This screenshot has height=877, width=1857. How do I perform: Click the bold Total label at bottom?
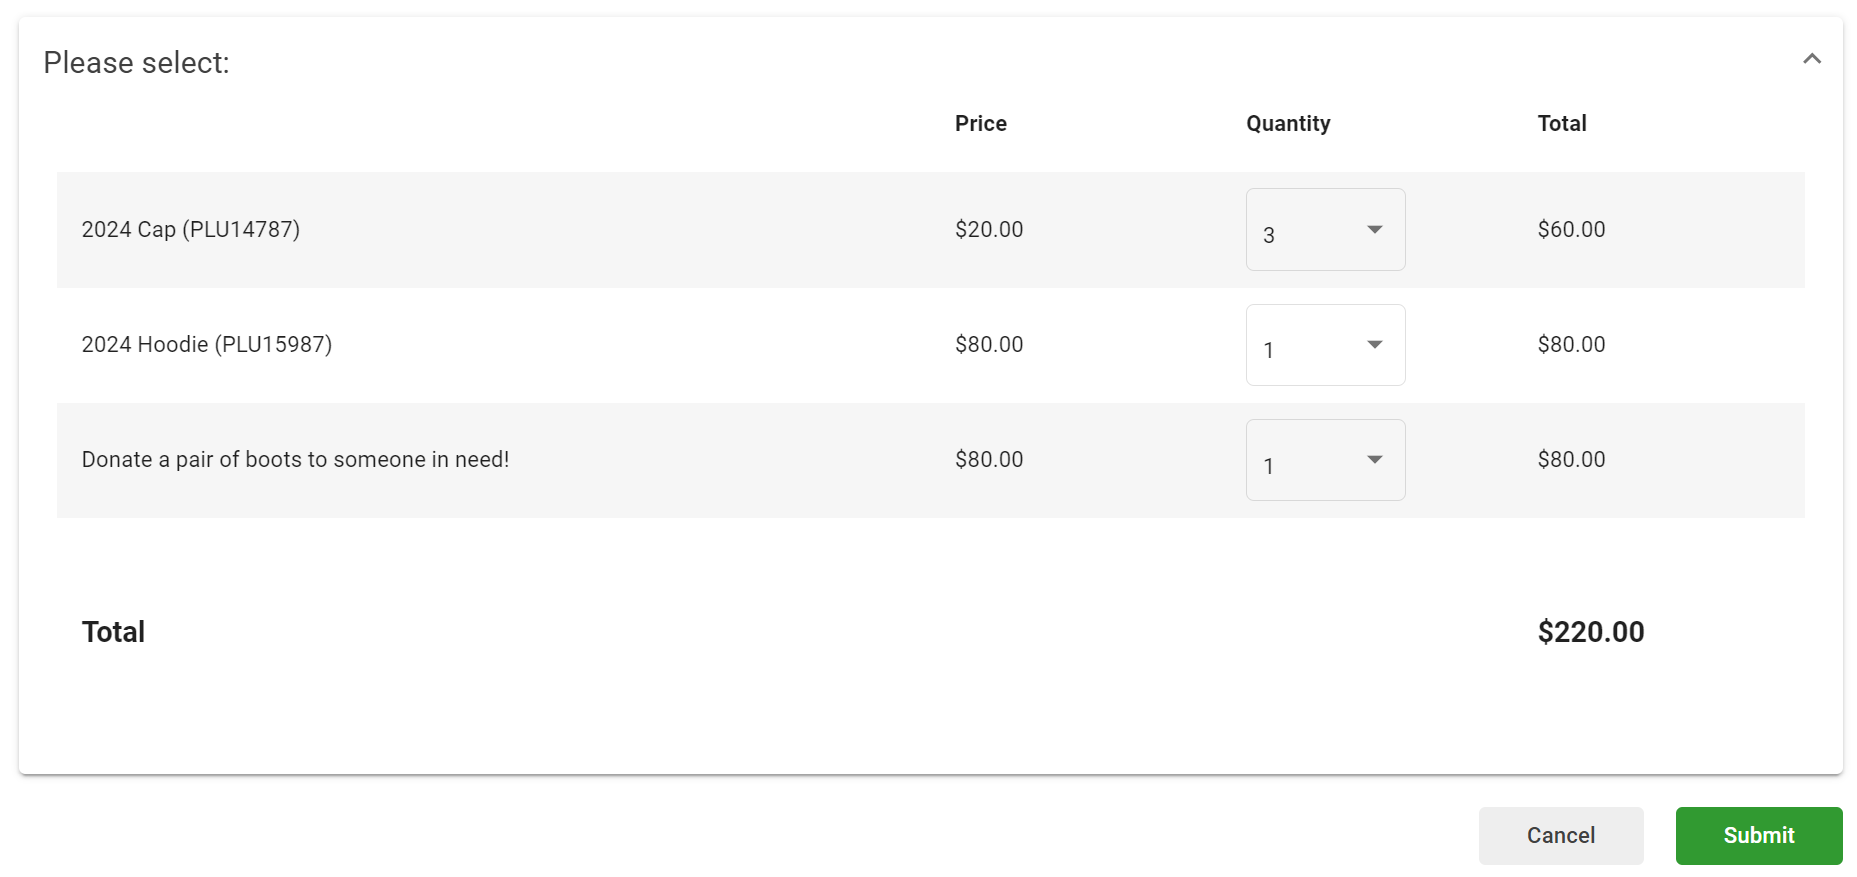(113, 631)
